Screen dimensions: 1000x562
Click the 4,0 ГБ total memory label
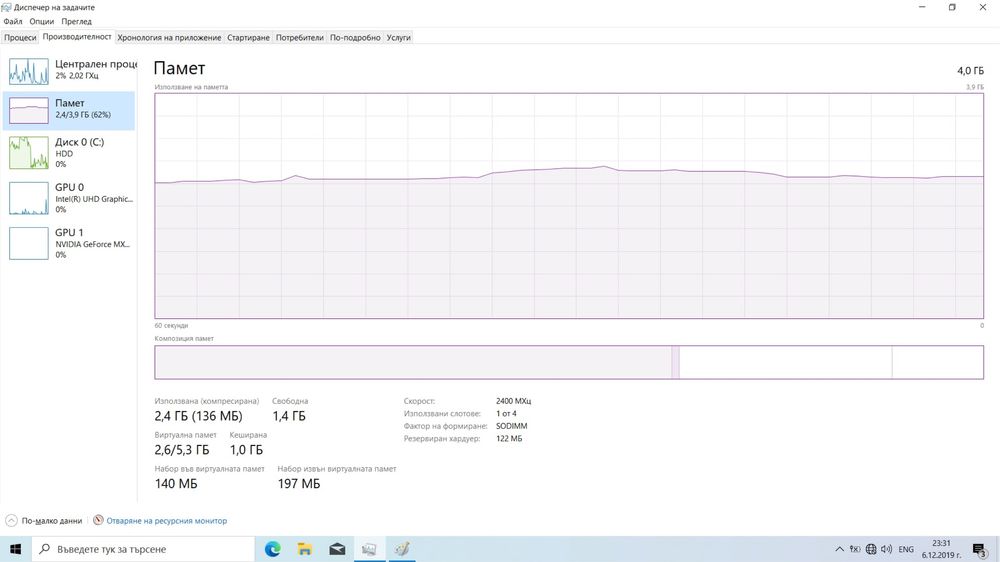pos(970,71)
